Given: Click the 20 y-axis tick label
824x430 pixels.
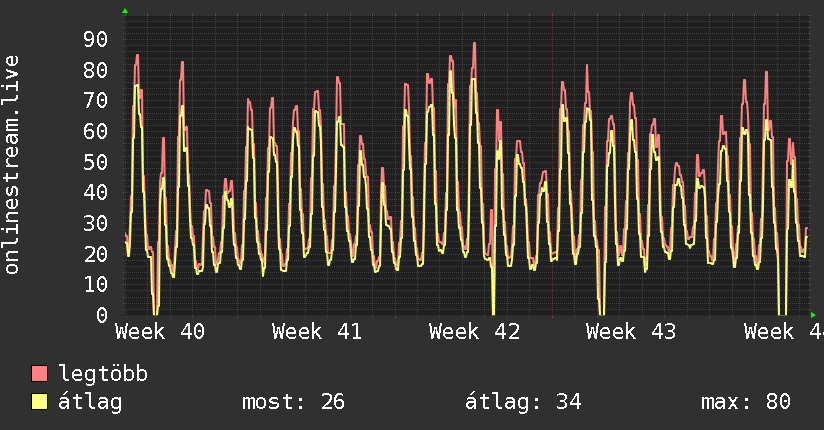Looking at the screenshot, I should click(x=96, y=254).
